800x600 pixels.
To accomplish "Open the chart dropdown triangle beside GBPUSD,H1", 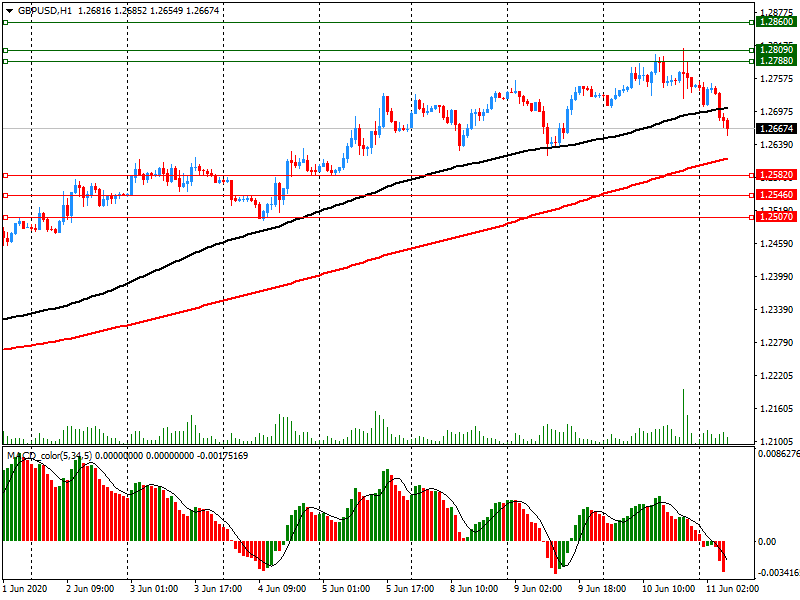I will [10, 11].
